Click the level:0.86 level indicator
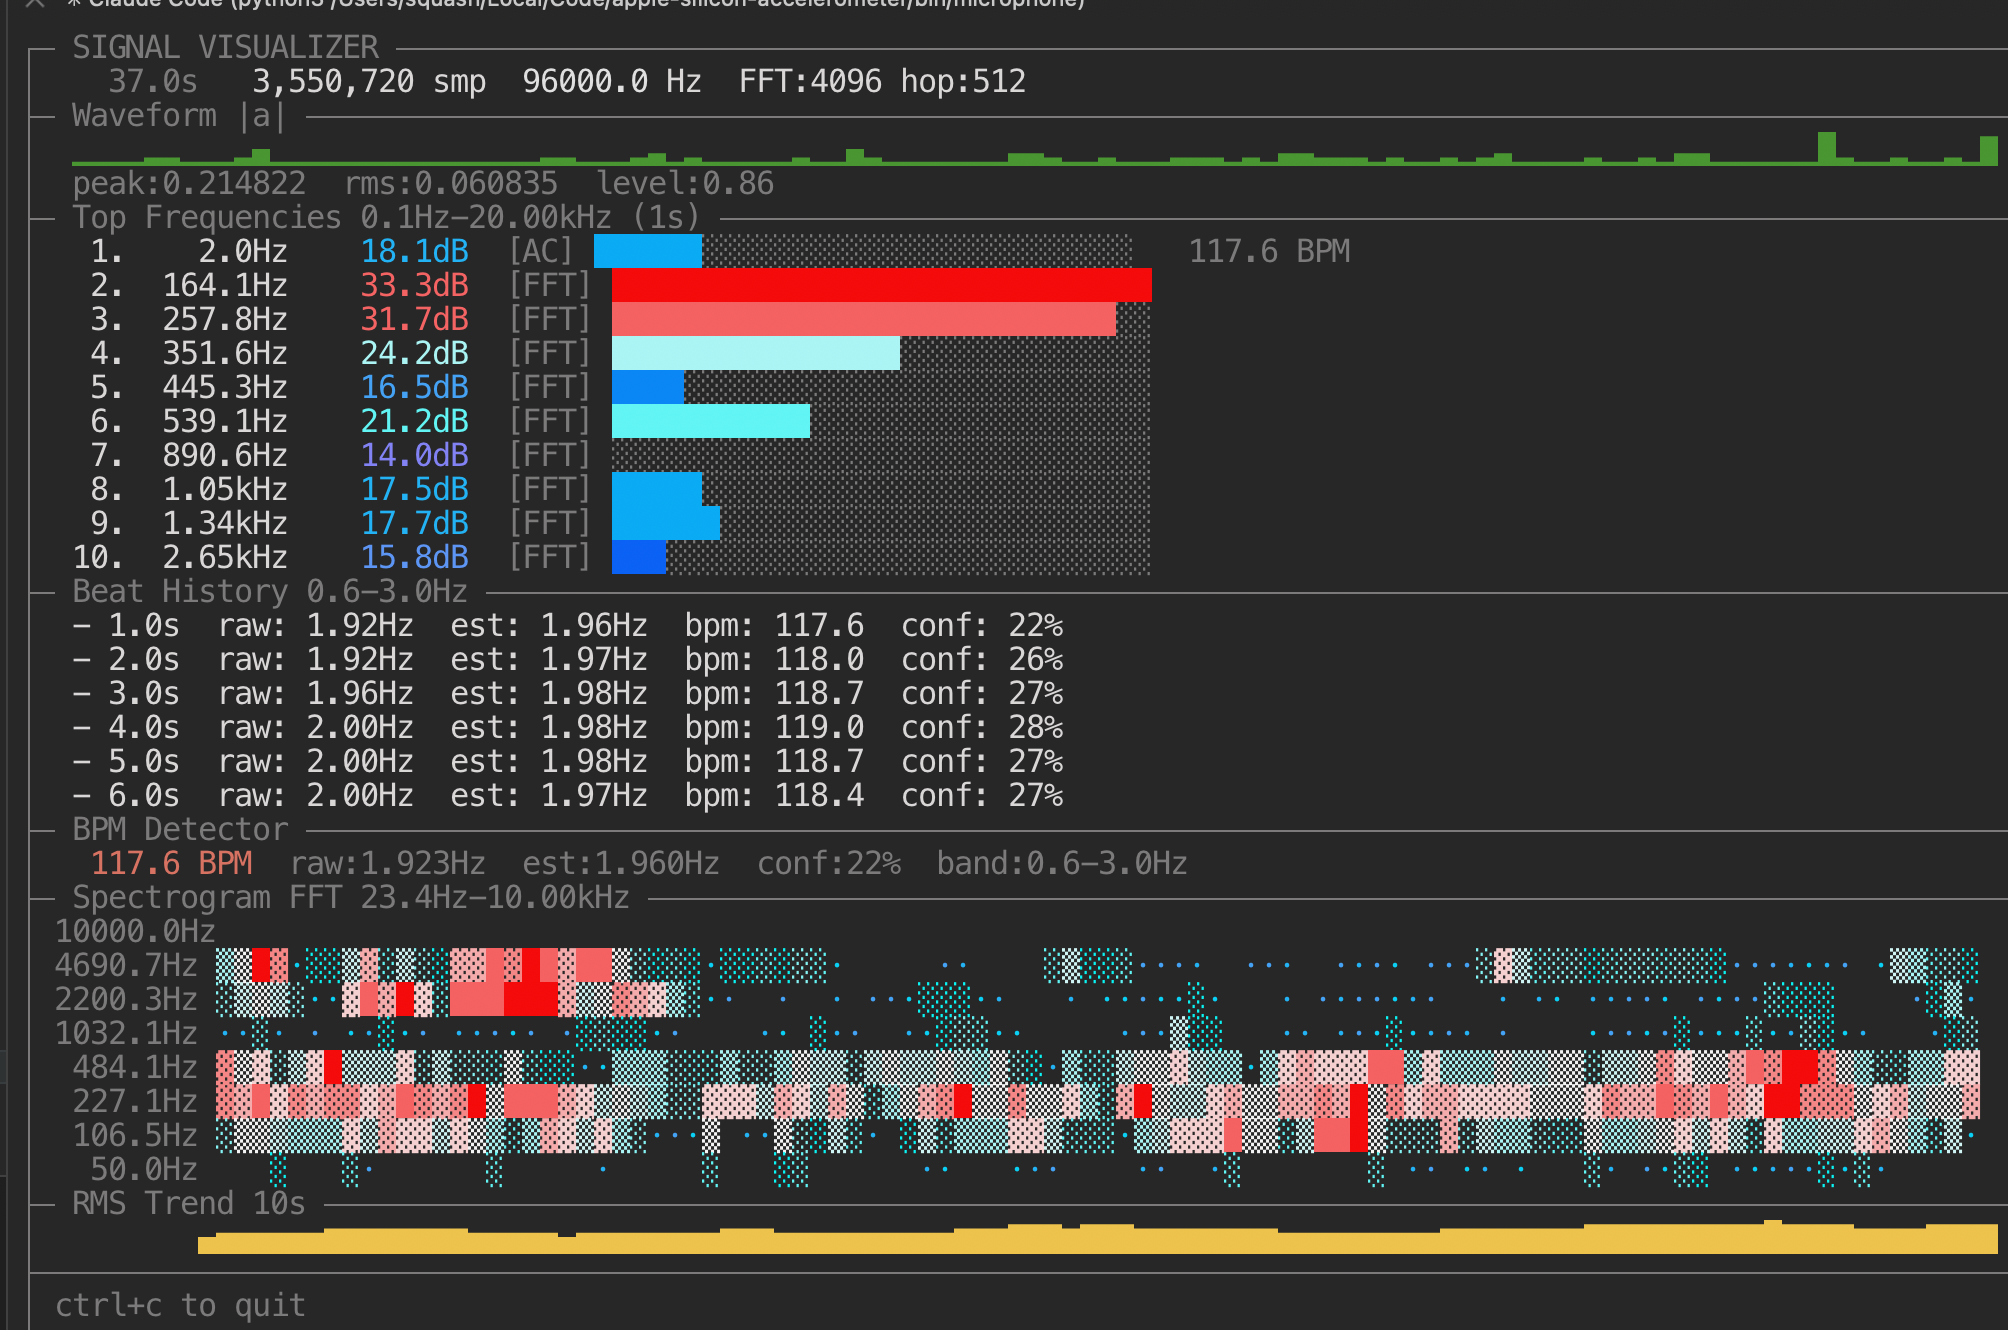The image size is (2008, 1330). pos(685,184)
